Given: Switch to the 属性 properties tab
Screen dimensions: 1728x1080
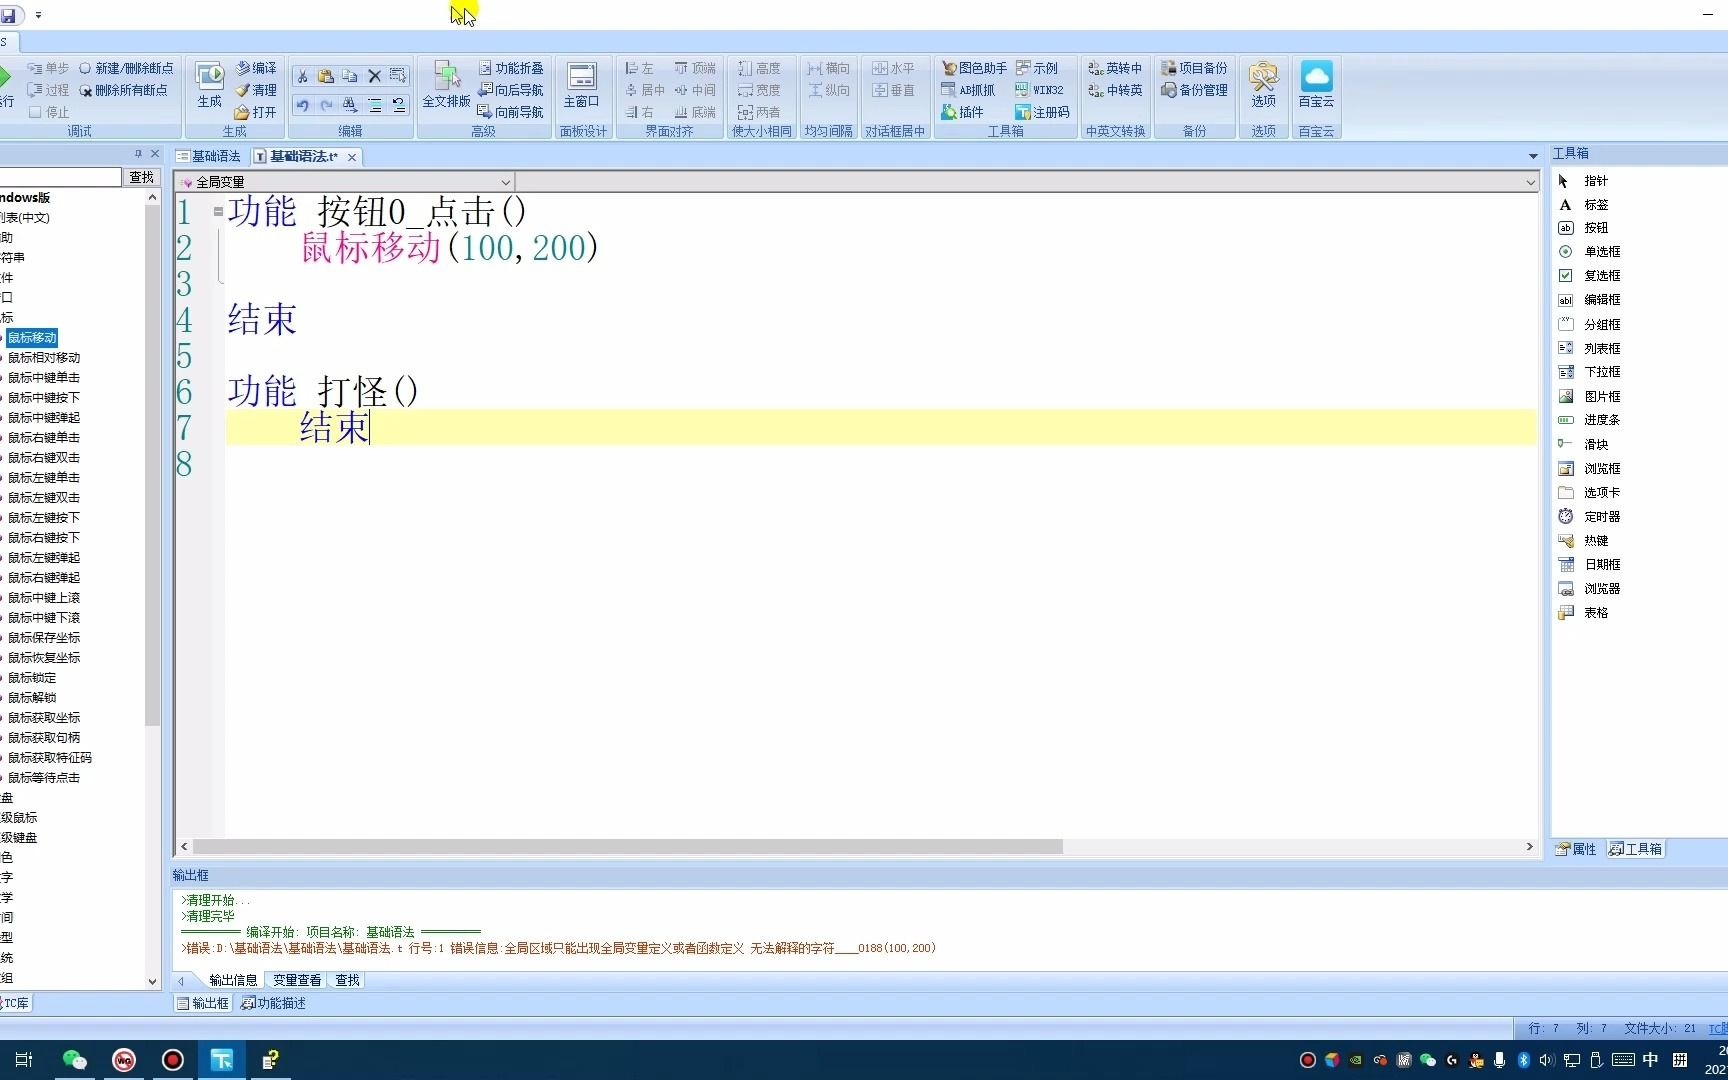Looking at the screenshot, I should pyautogui.click(x=1577, y=849).
